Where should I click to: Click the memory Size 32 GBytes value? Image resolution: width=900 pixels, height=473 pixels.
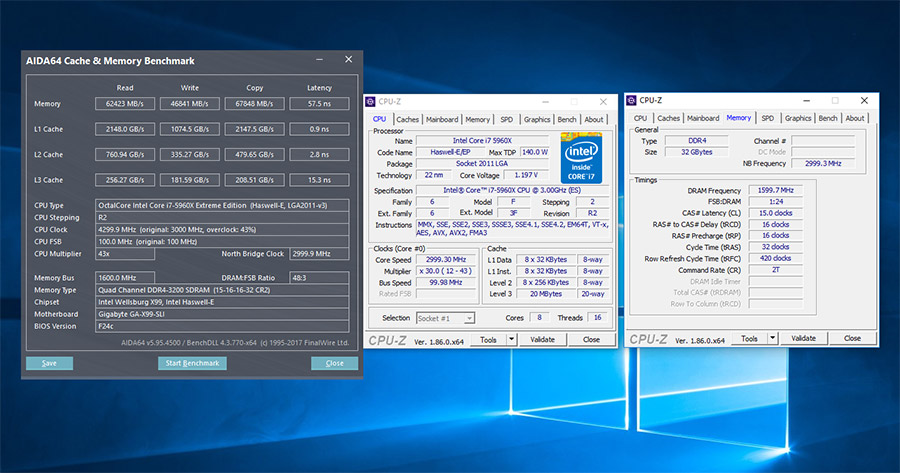tap(697, 152)
